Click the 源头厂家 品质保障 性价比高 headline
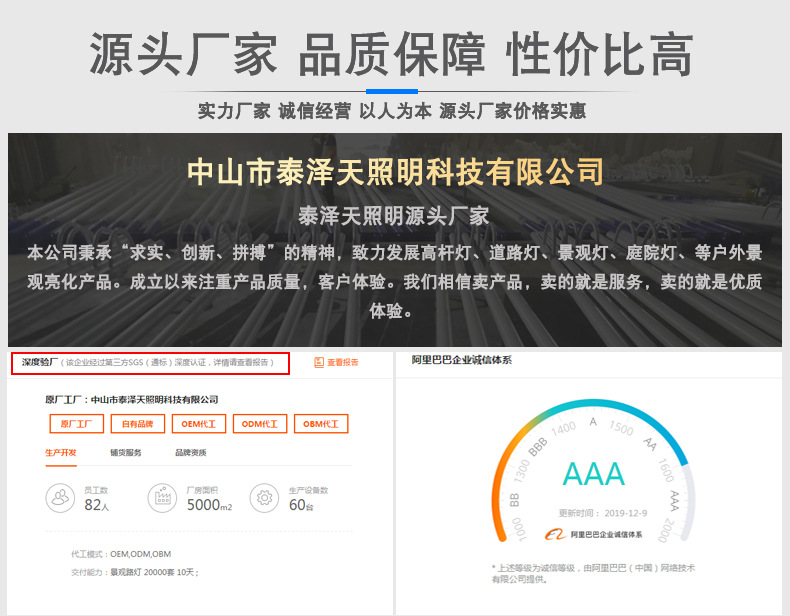 [391, 54]
